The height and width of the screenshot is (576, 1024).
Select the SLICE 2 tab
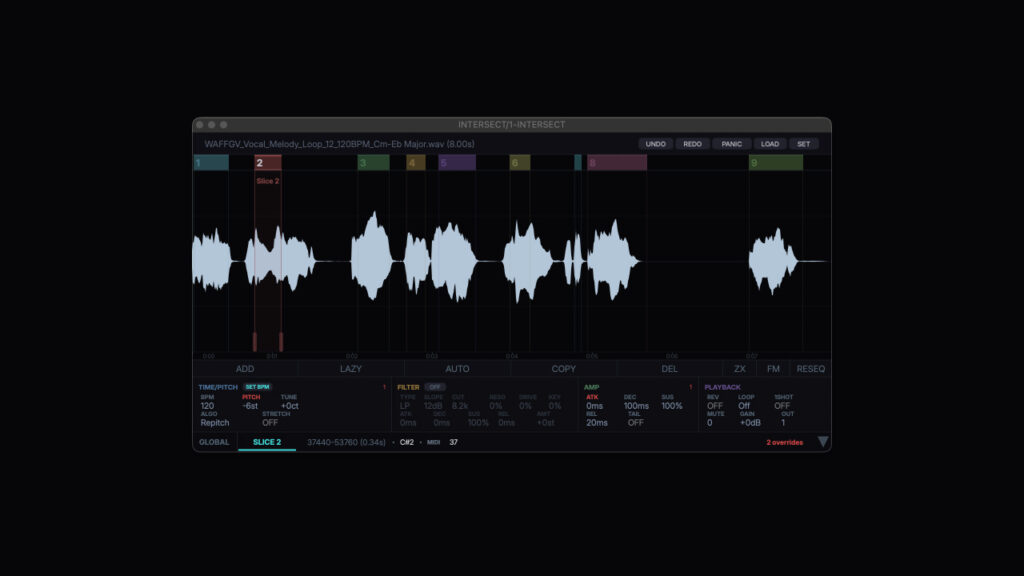(x=266, y=442)
